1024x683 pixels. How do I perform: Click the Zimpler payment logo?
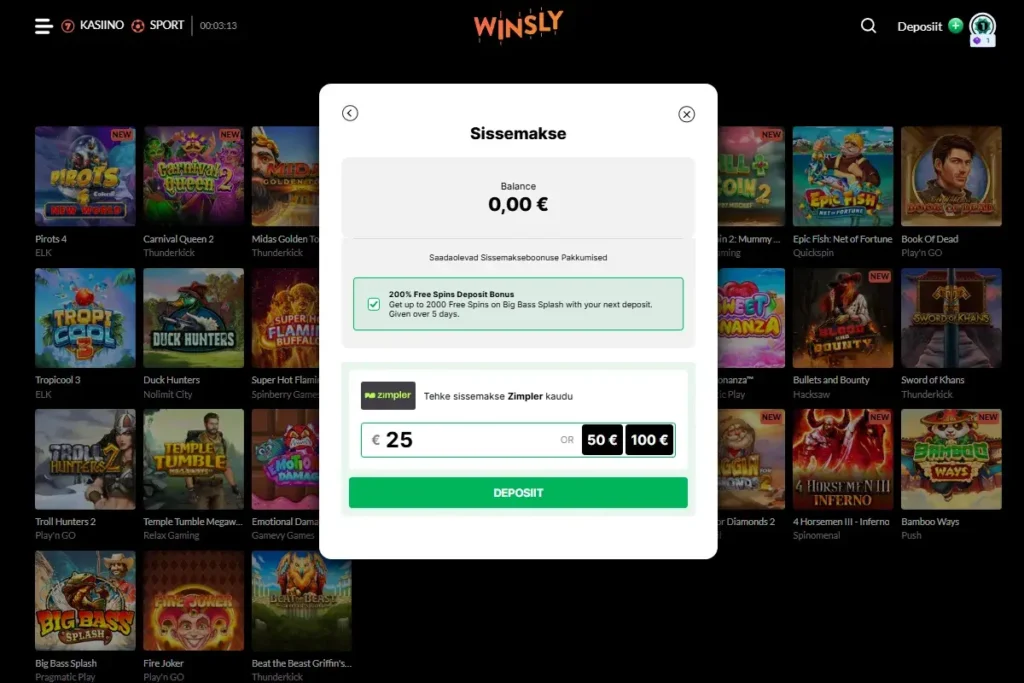pyautogui.click(x=388, y=396)
